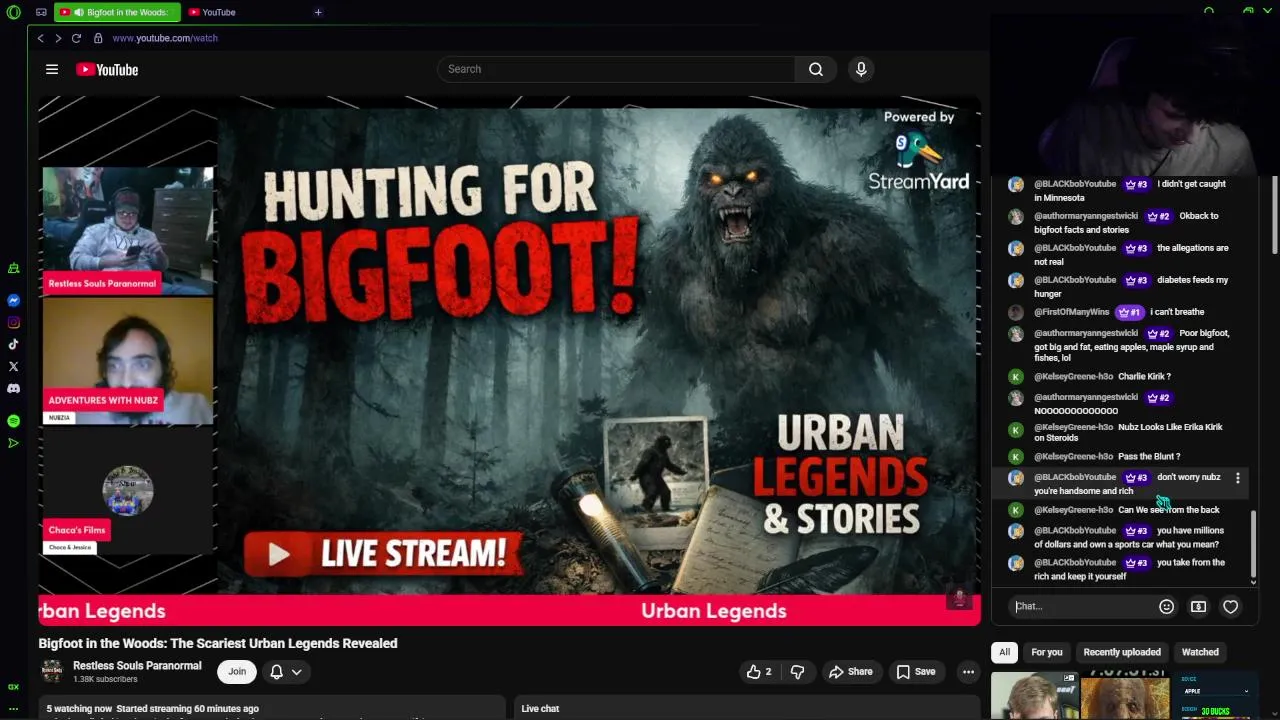Click the livestream video player
Screen dimensions: 1280x720
click(x=509, y=360)
